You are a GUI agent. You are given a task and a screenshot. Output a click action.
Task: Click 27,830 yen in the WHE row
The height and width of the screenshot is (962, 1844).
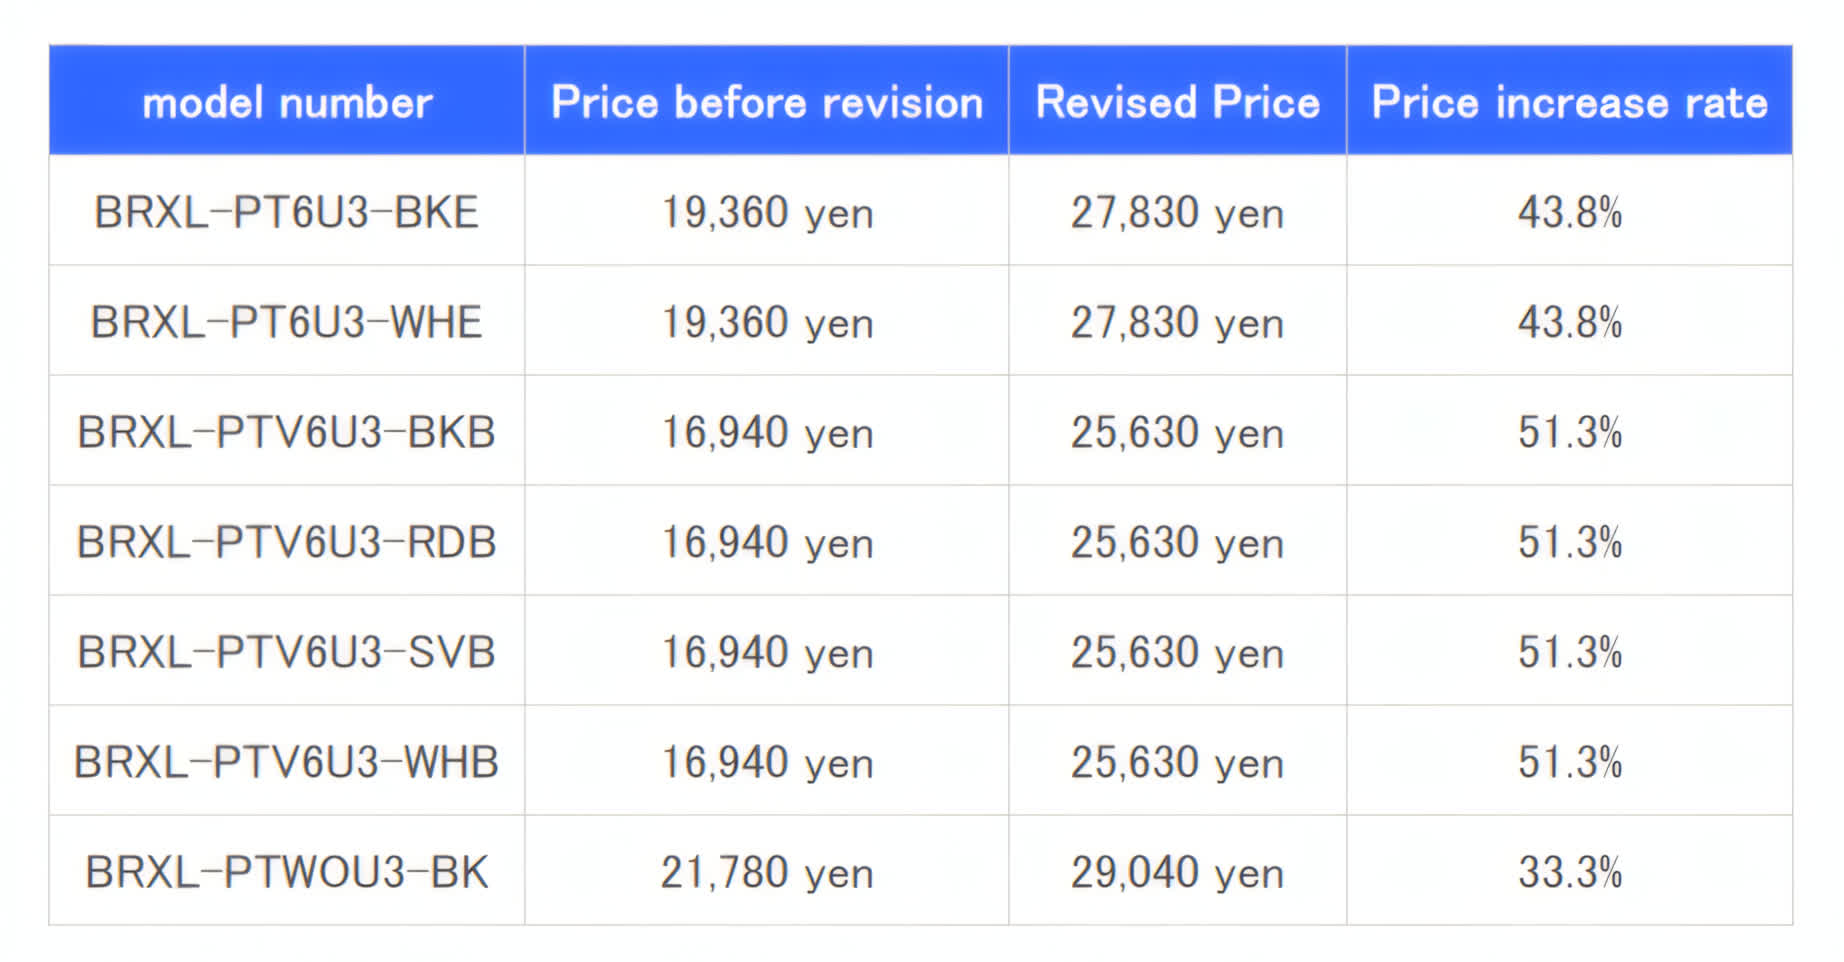pyautogui.click(x=1178, y=322)
